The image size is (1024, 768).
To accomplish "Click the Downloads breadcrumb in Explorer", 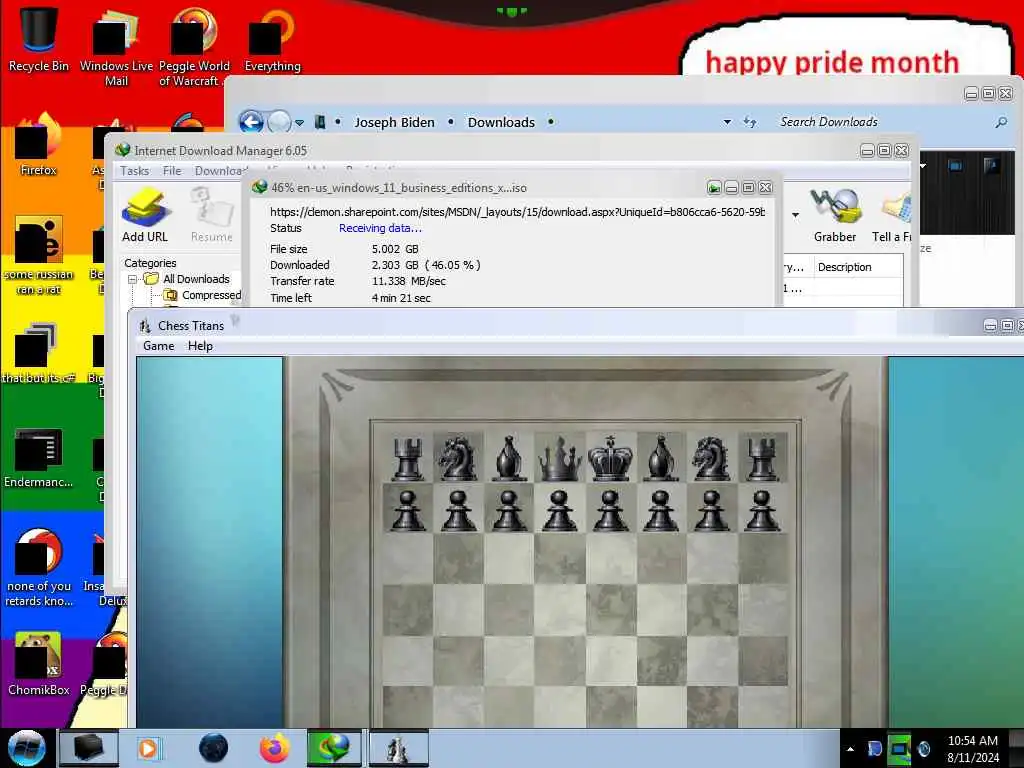I will (501, 122).
